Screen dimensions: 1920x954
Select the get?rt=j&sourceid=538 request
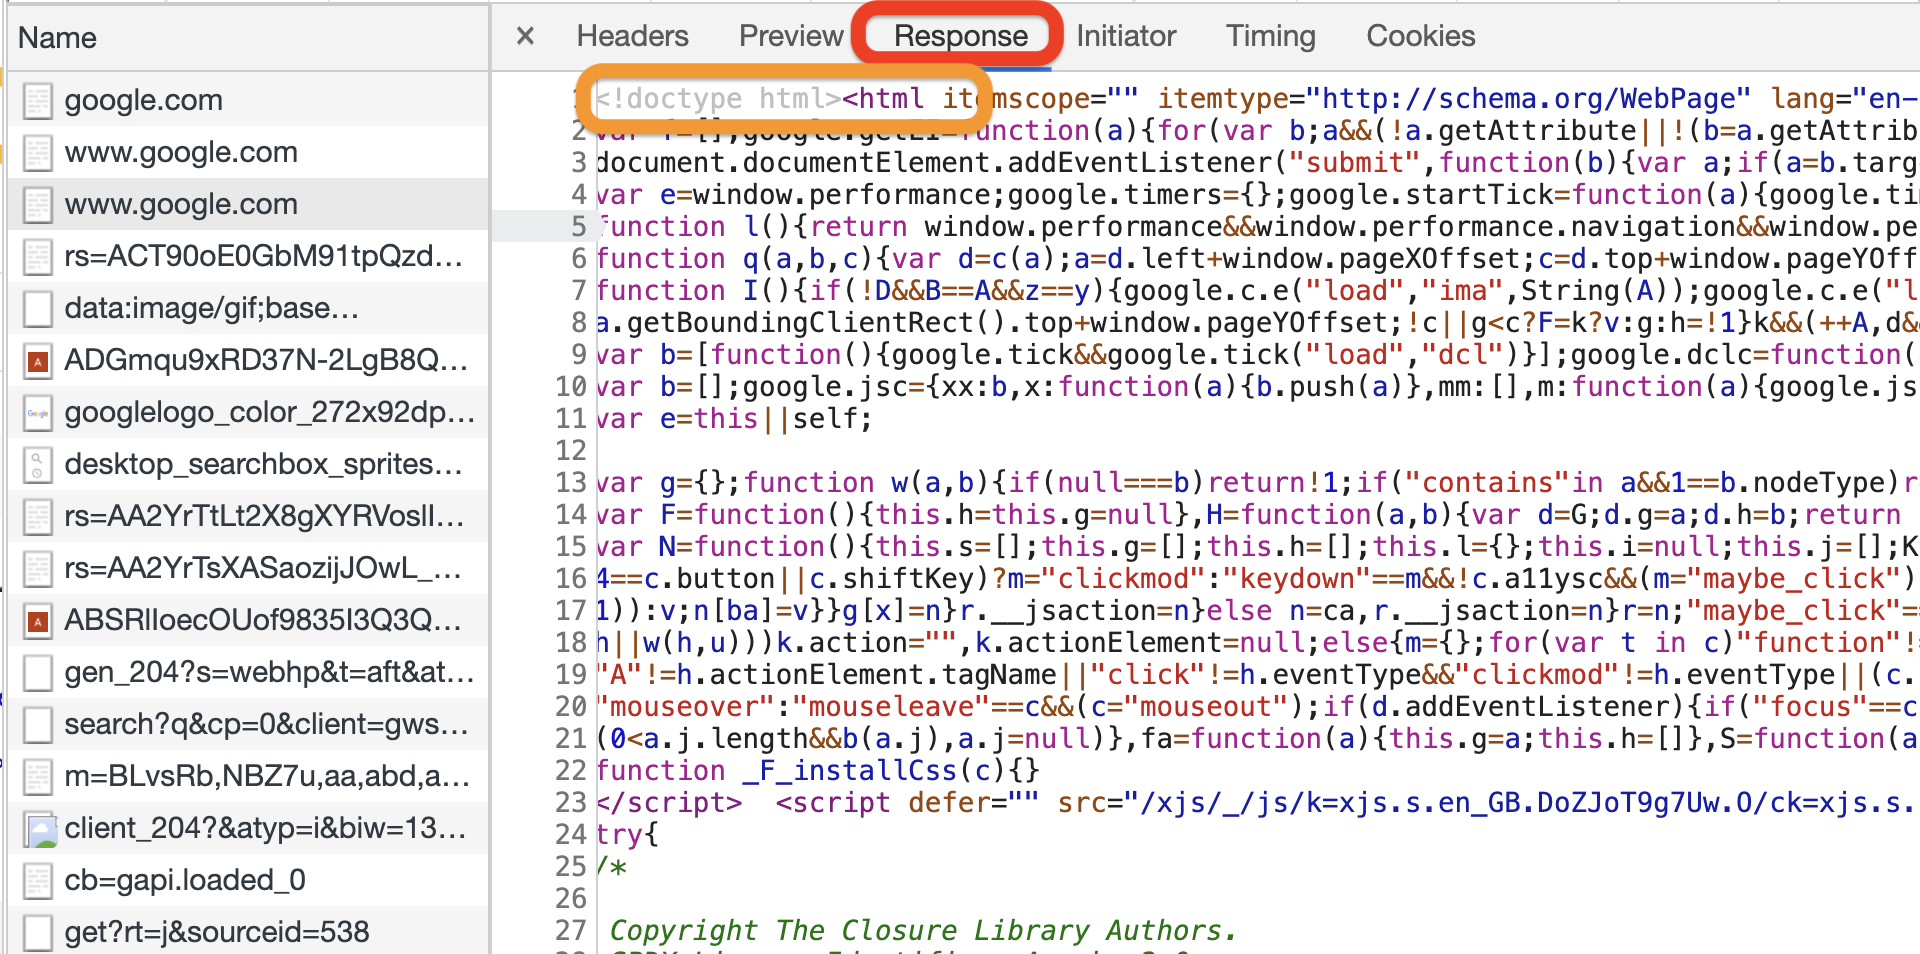248,931
